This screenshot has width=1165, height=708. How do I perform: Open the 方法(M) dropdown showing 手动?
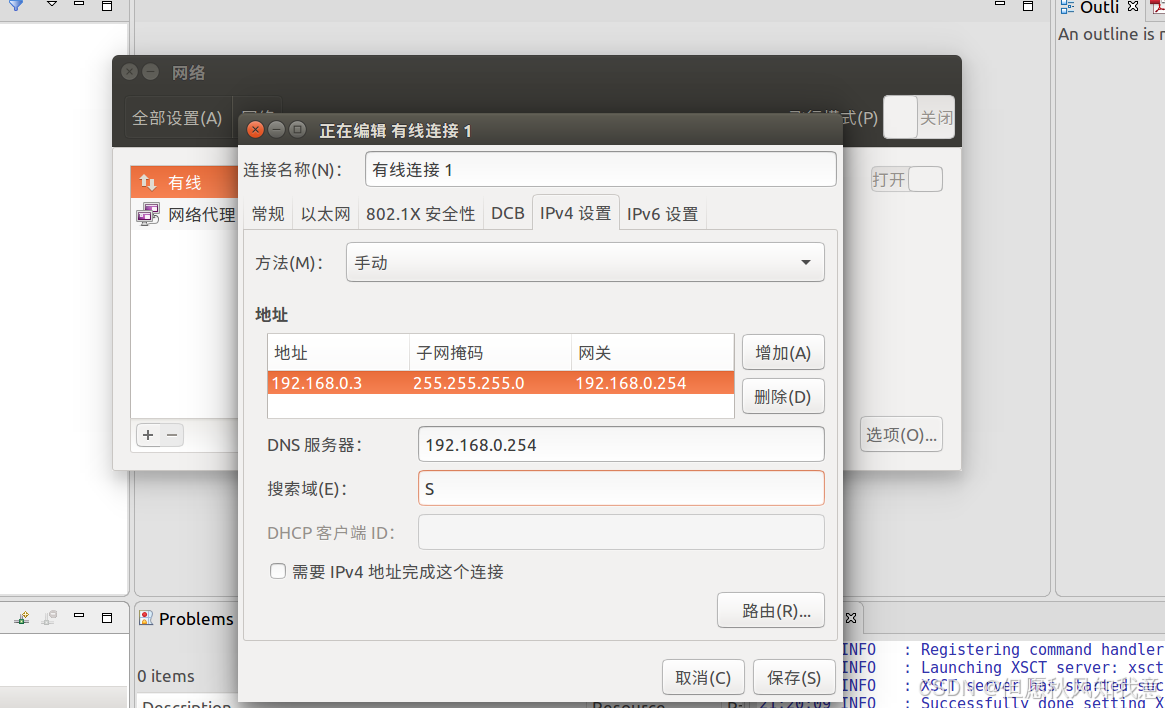pyautogui.click(x=585, y=262)
